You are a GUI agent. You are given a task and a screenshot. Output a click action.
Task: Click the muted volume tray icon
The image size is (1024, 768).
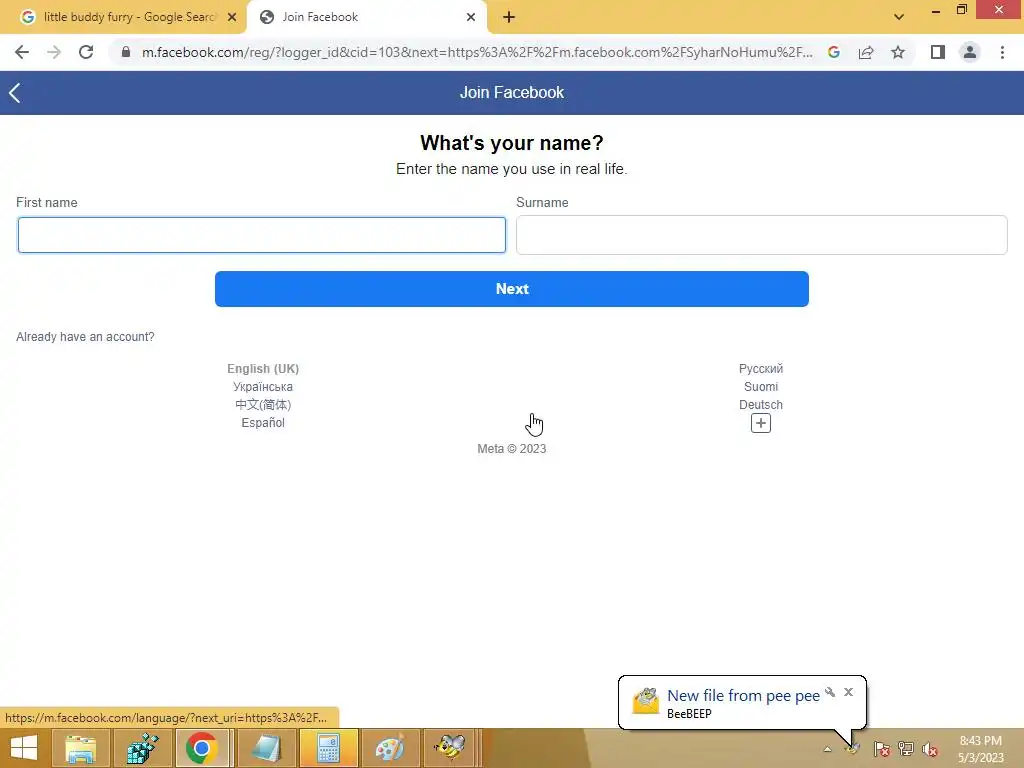(x=930, y=749)
